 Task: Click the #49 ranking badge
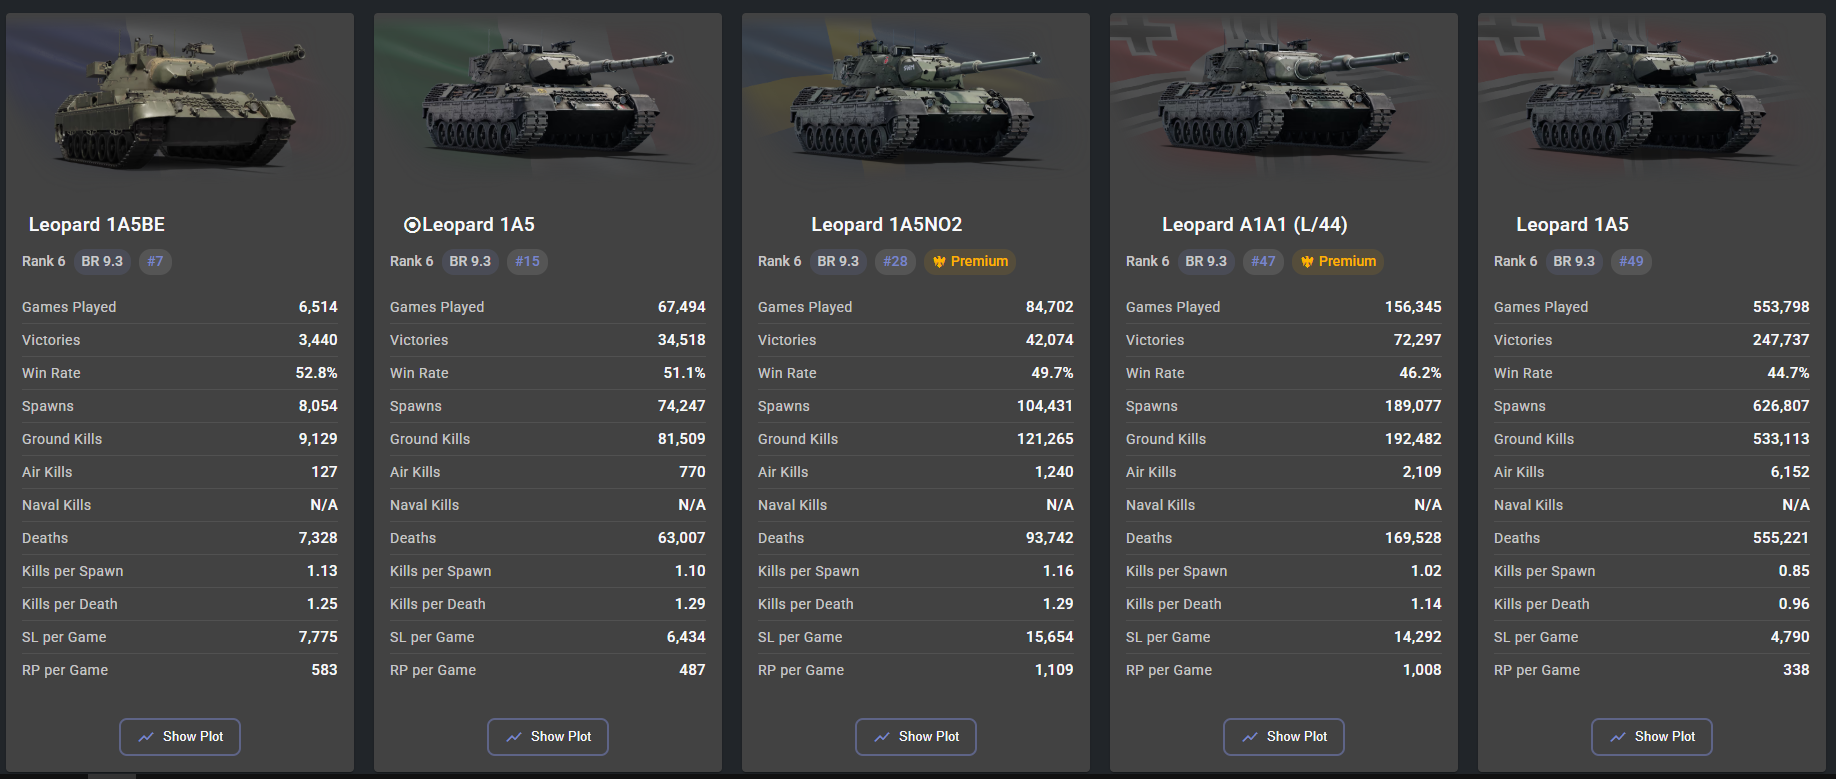click(1631, 262)
